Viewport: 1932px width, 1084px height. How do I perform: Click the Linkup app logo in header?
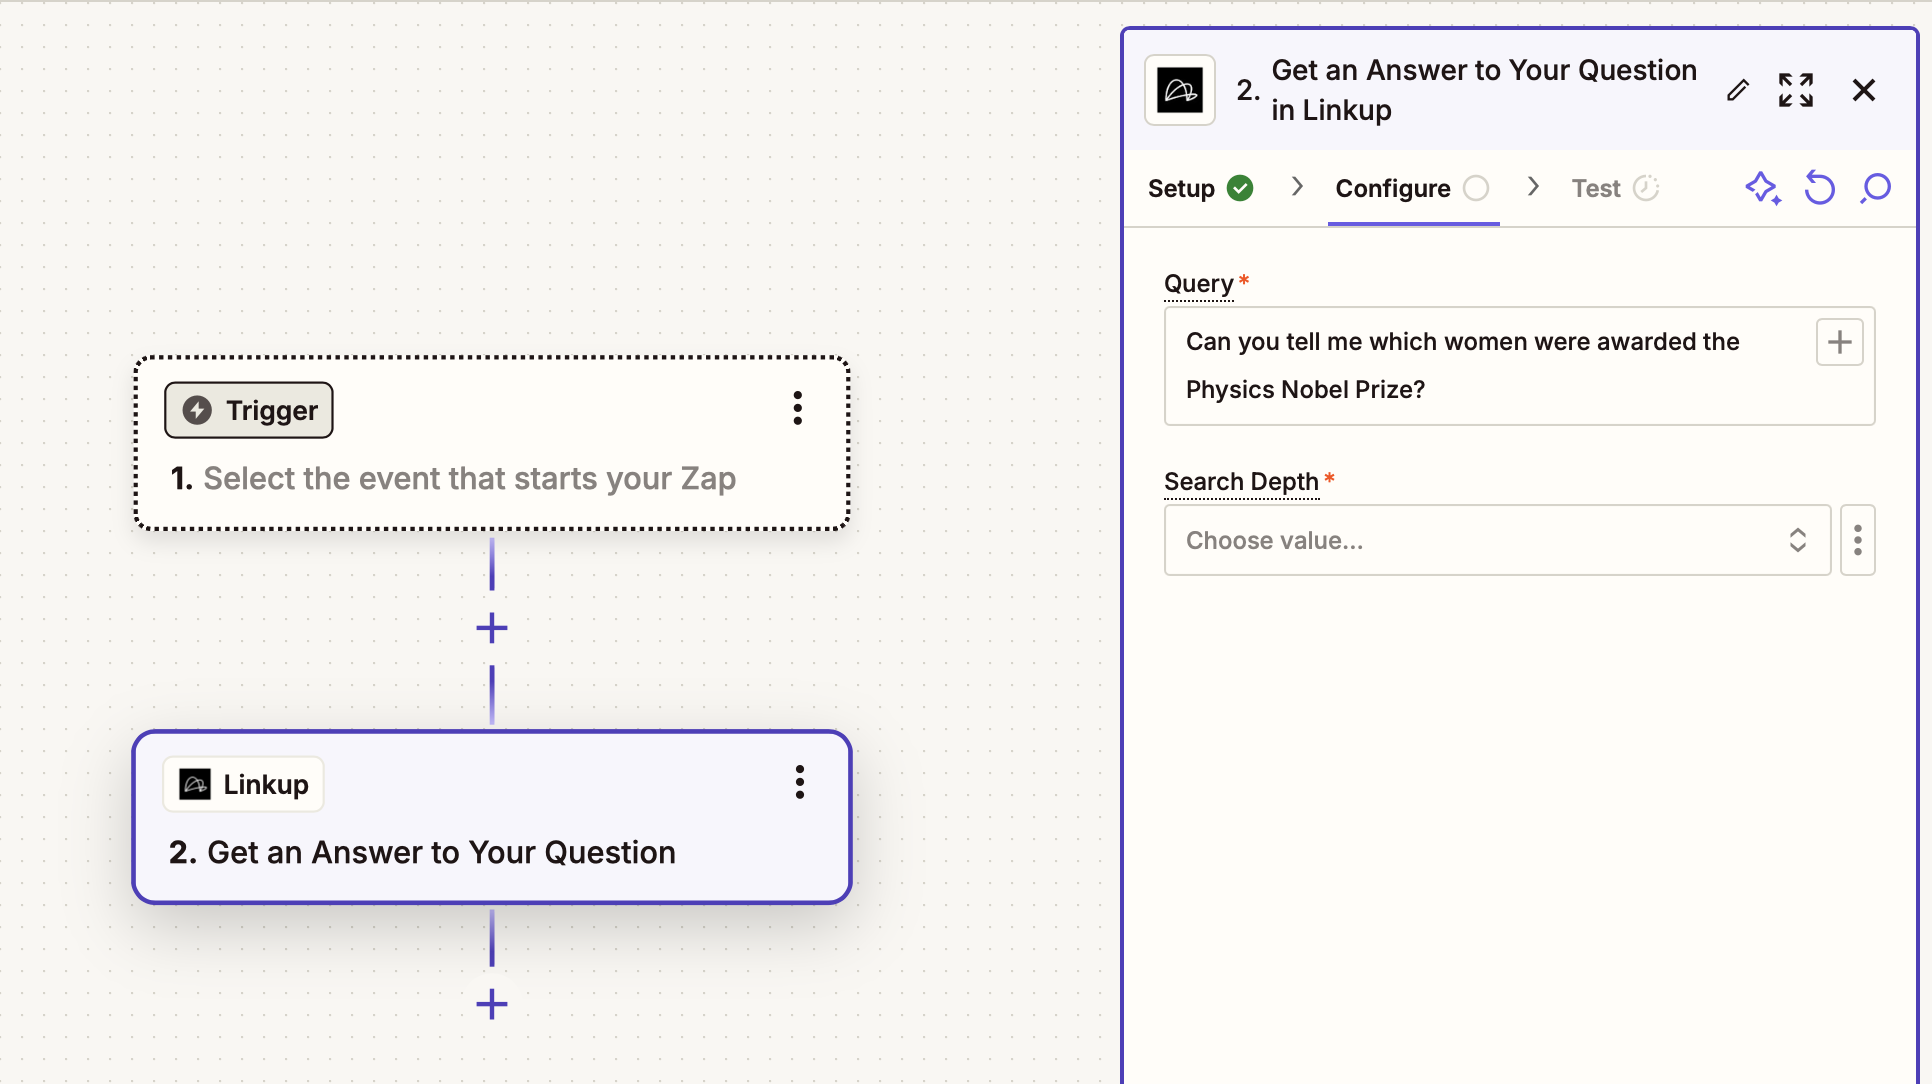click(1180, 90)
